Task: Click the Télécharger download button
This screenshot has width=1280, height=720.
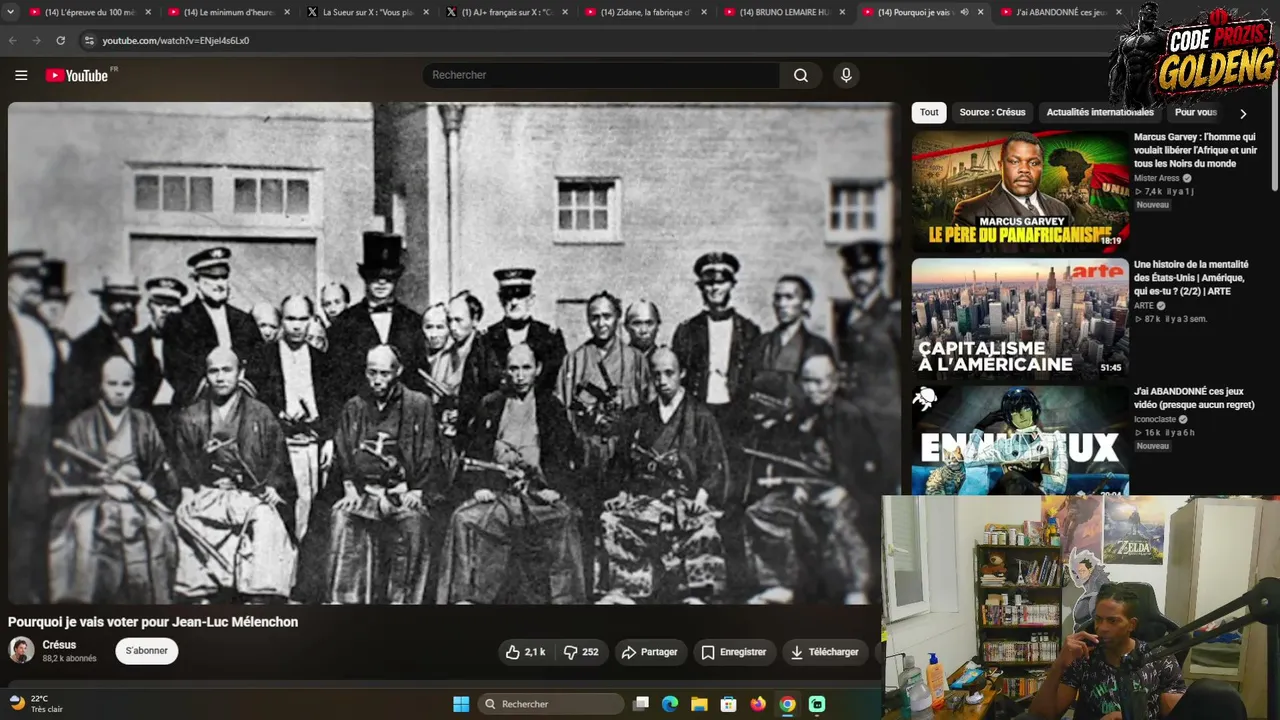Action: (x=824, y=652)
